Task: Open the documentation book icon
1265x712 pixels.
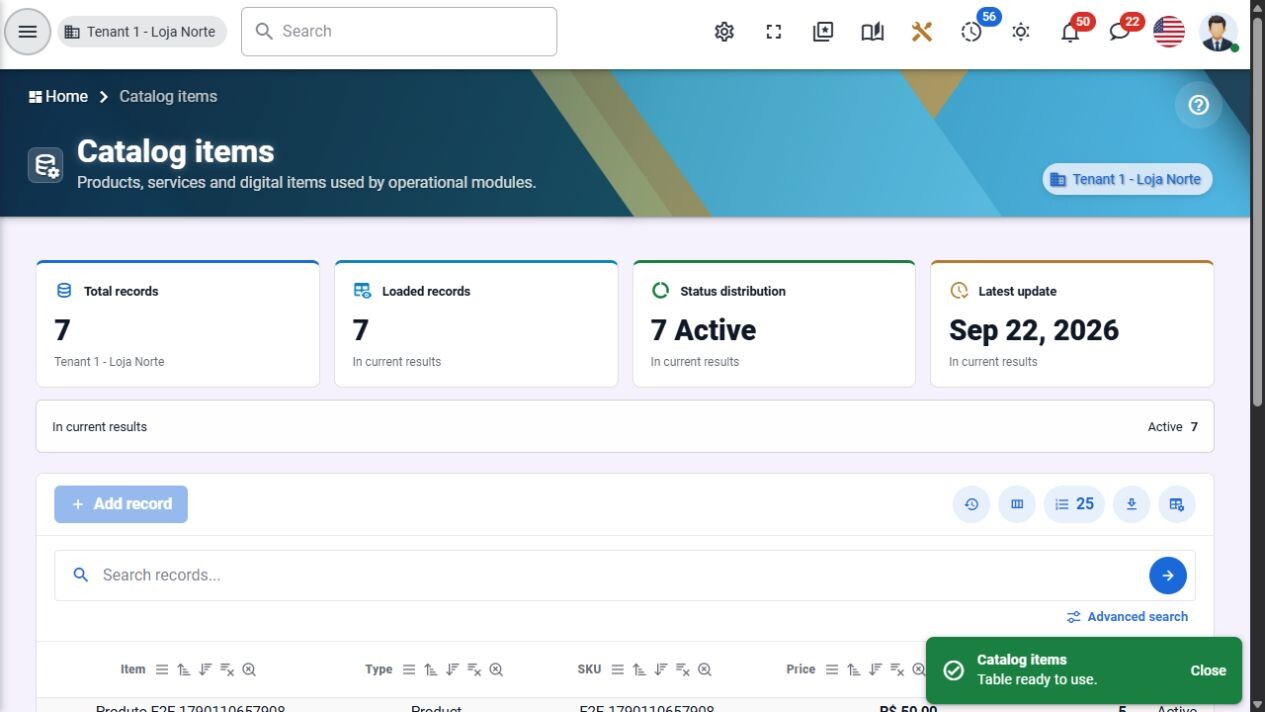Action: 872,32
